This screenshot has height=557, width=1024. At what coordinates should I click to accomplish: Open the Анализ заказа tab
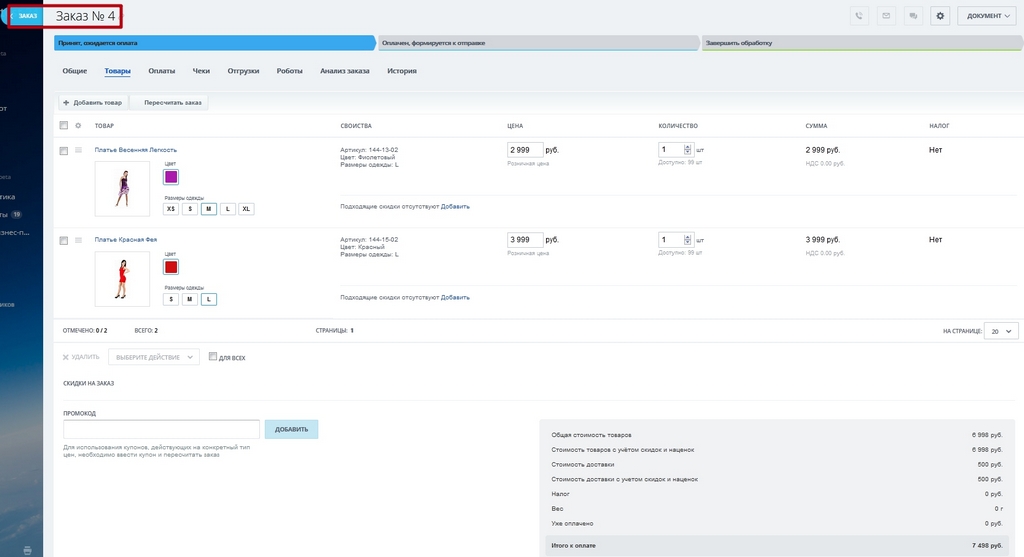(344, 71)
